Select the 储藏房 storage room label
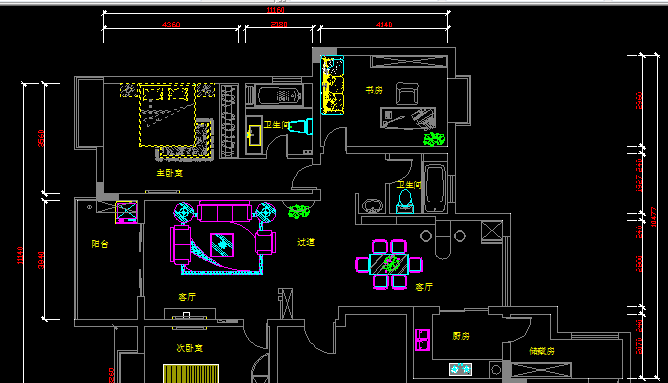 (x=542, y=351)
